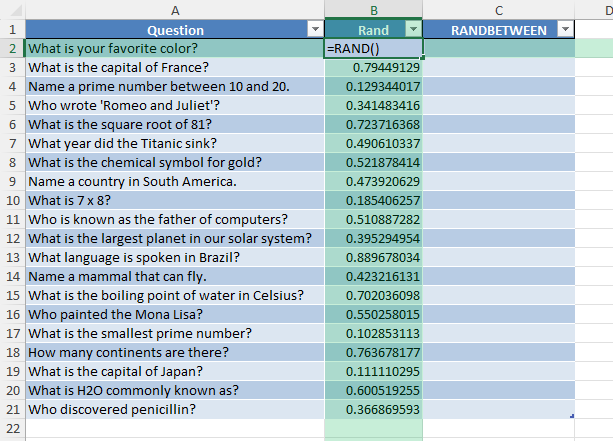Select 'What is your favorite color?' cell
The height and width of the screenshot is (441, 613).
coord(175,48)
